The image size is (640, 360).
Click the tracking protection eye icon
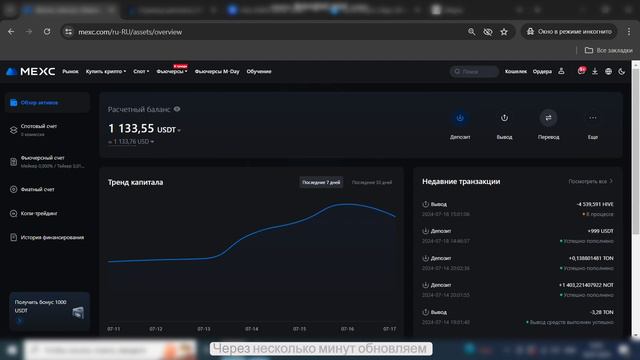tap(488, 31)
